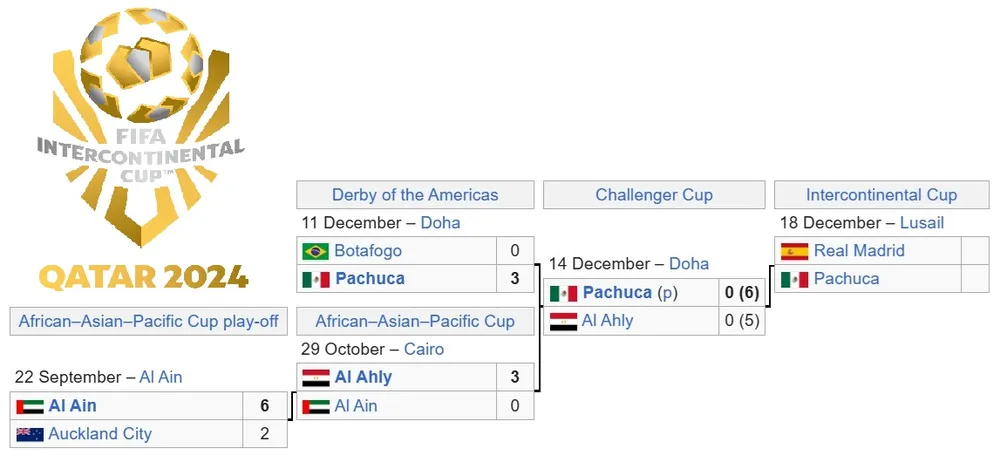This screenshot has height=462, width=1000.
Task: Click the Brazil flag beside Botafogo
Action: (315, 251)
